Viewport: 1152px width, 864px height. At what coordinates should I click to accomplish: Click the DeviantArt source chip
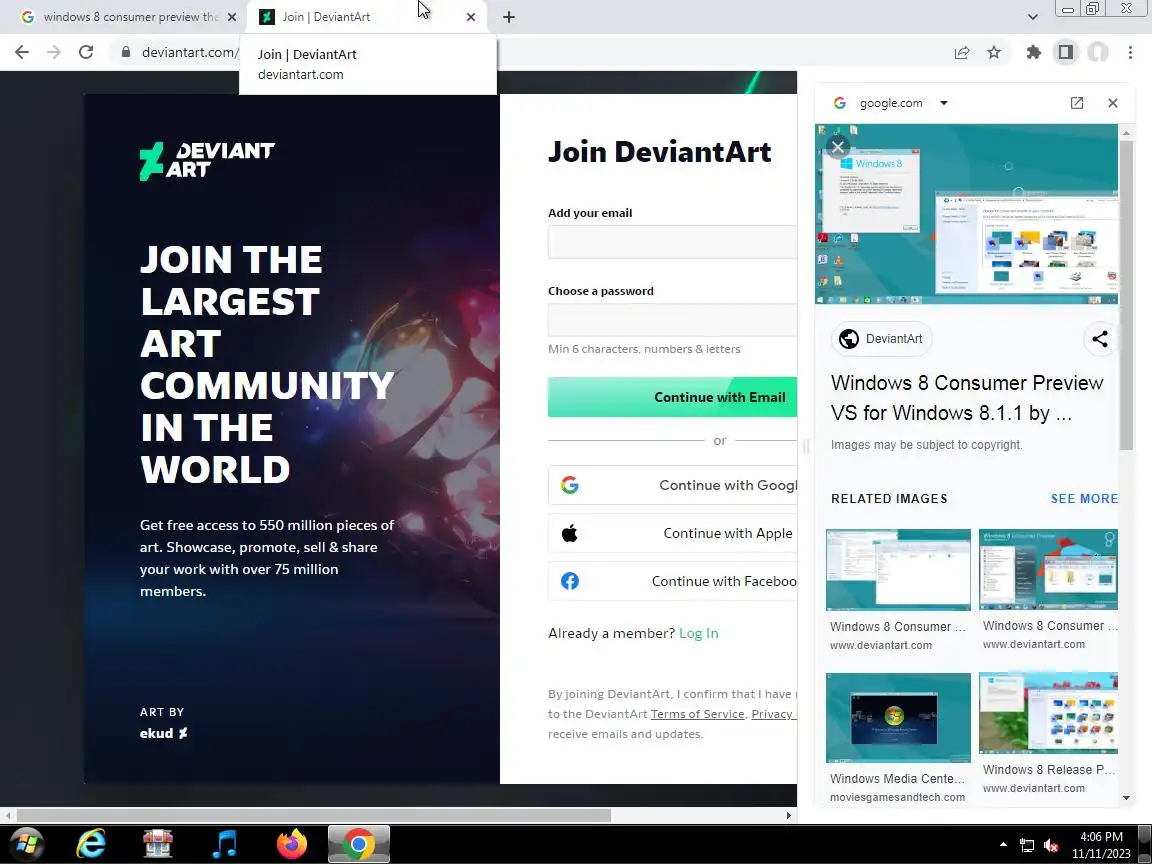[x=881, y=339]
